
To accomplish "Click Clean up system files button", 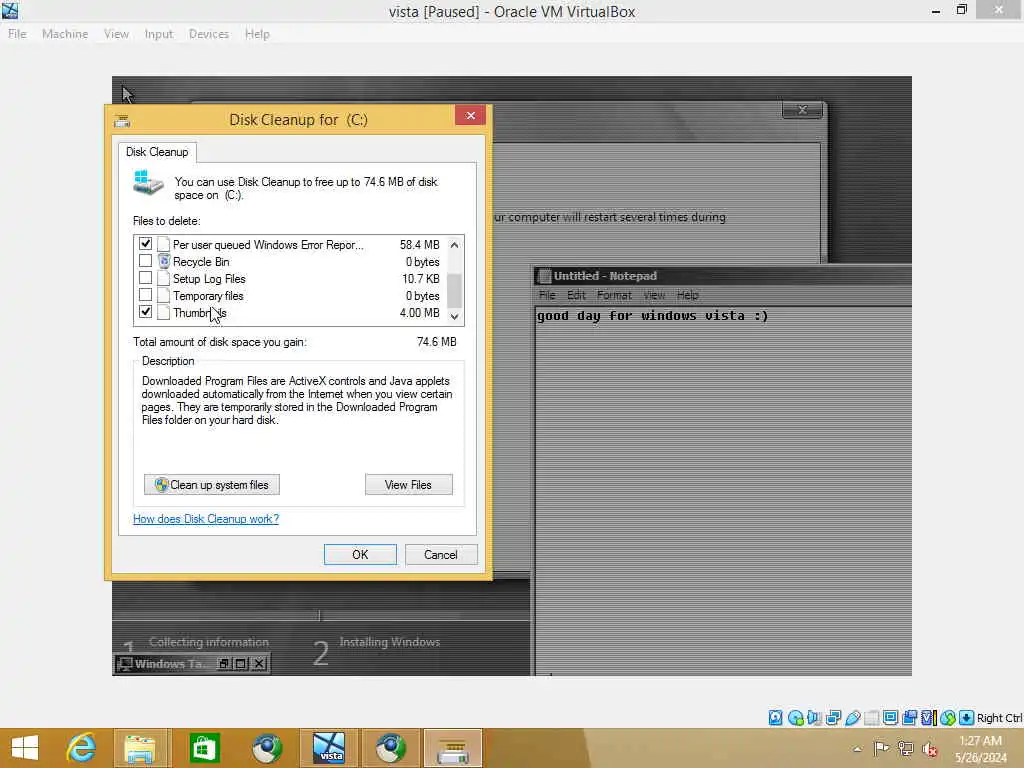I will click(212, 485).
